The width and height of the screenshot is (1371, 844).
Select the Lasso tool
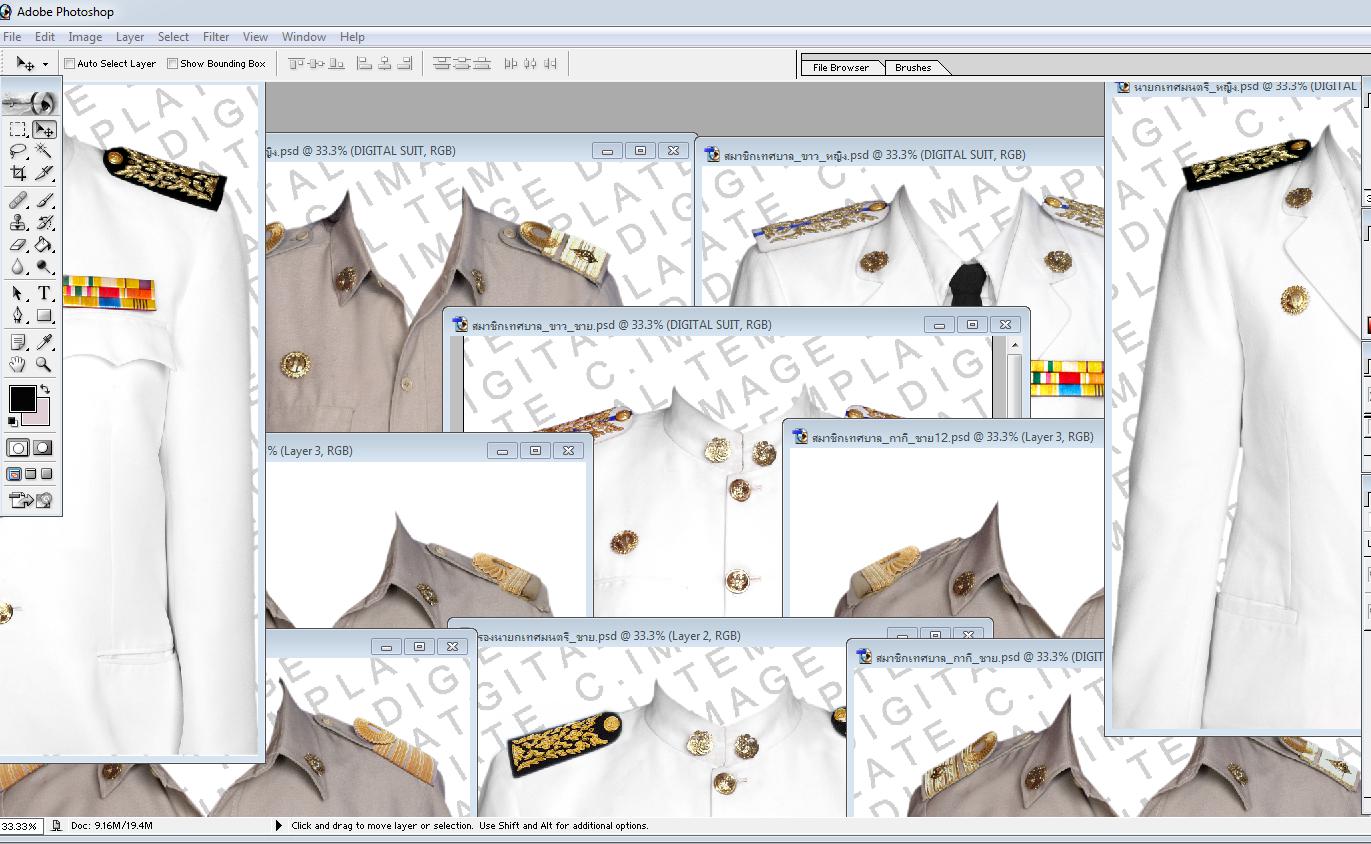(x=18, y=151)
